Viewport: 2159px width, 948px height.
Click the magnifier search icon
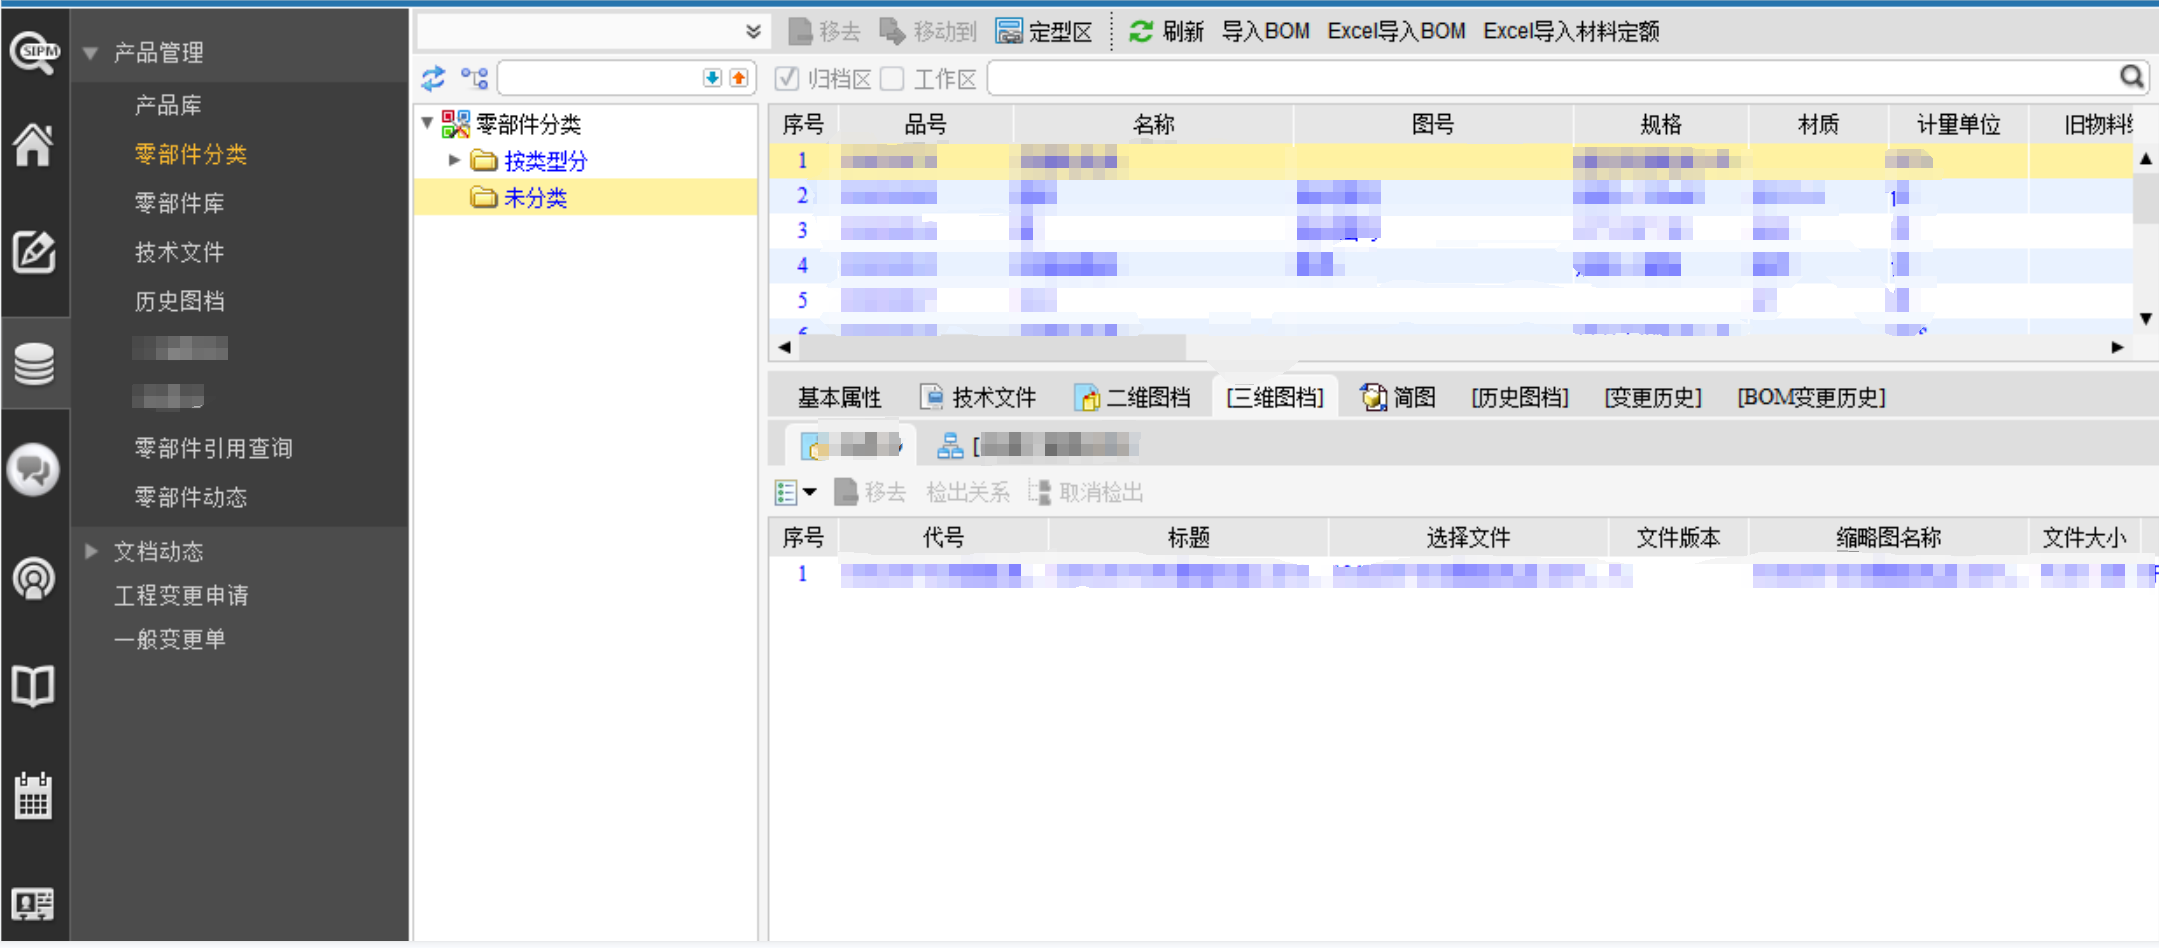2132,77
